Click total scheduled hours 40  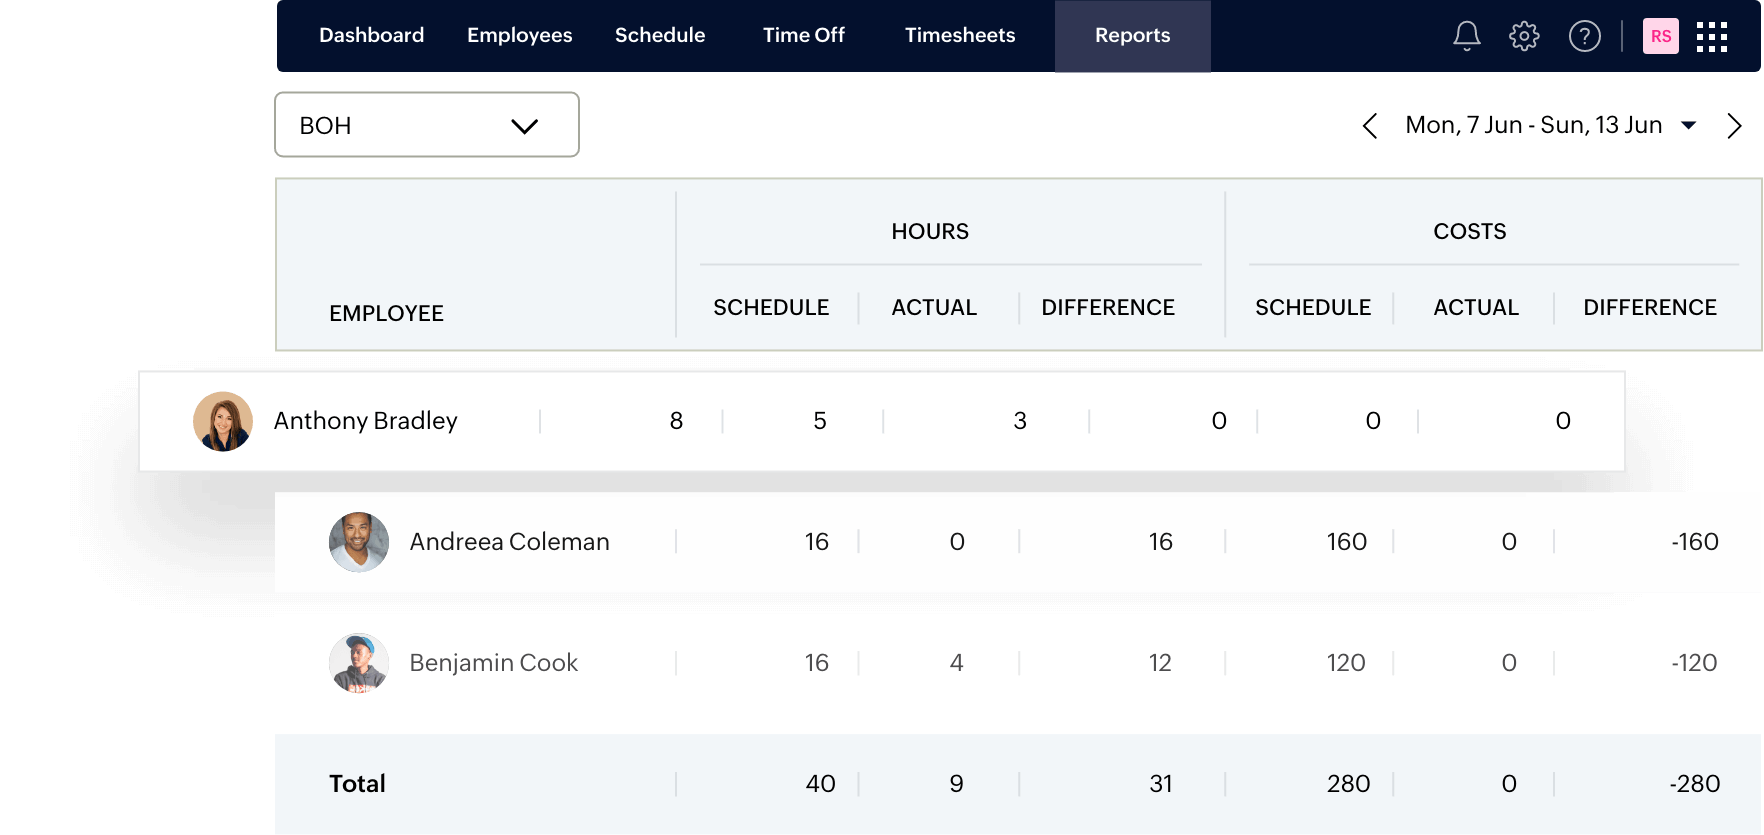[820, 784]
